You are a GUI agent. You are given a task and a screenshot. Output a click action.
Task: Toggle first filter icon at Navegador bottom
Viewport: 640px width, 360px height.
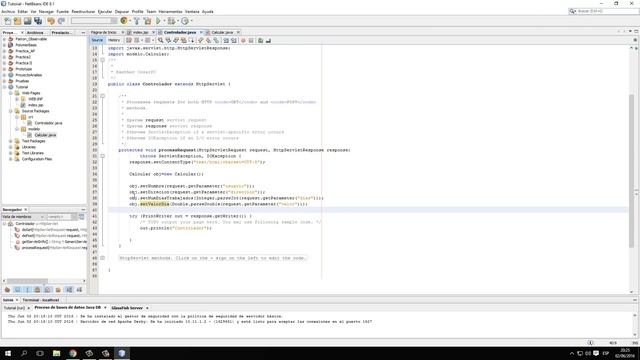(x=7, y=289)
